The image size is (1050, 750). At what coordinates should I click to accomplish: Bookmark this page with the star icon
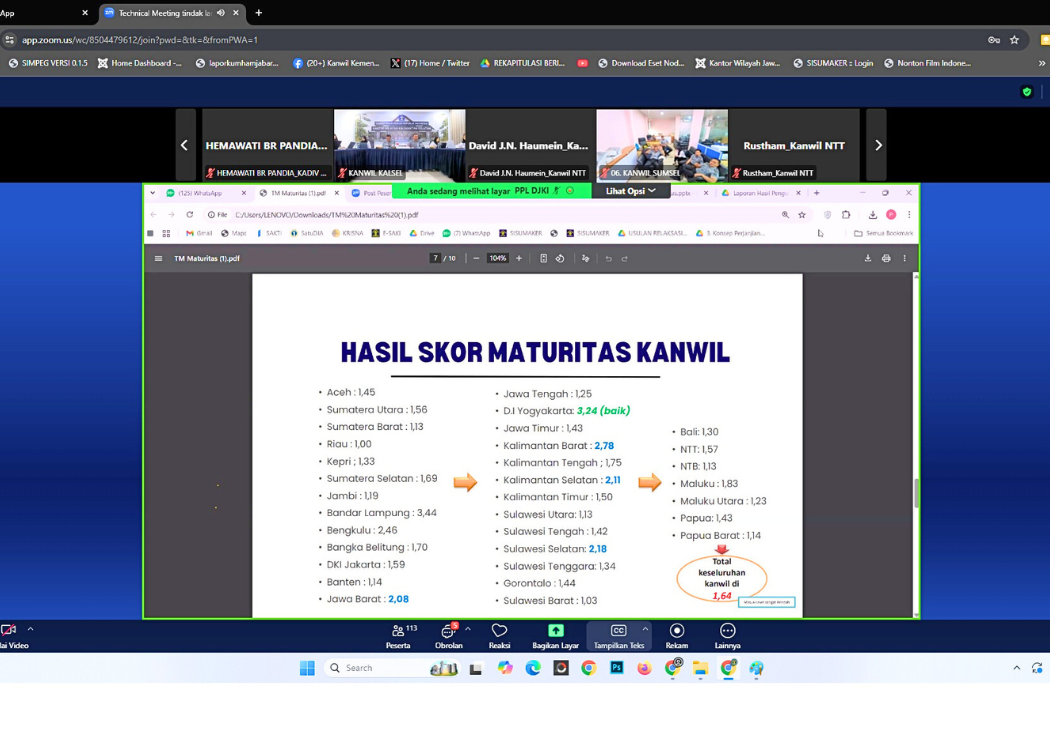point(1014,40)
